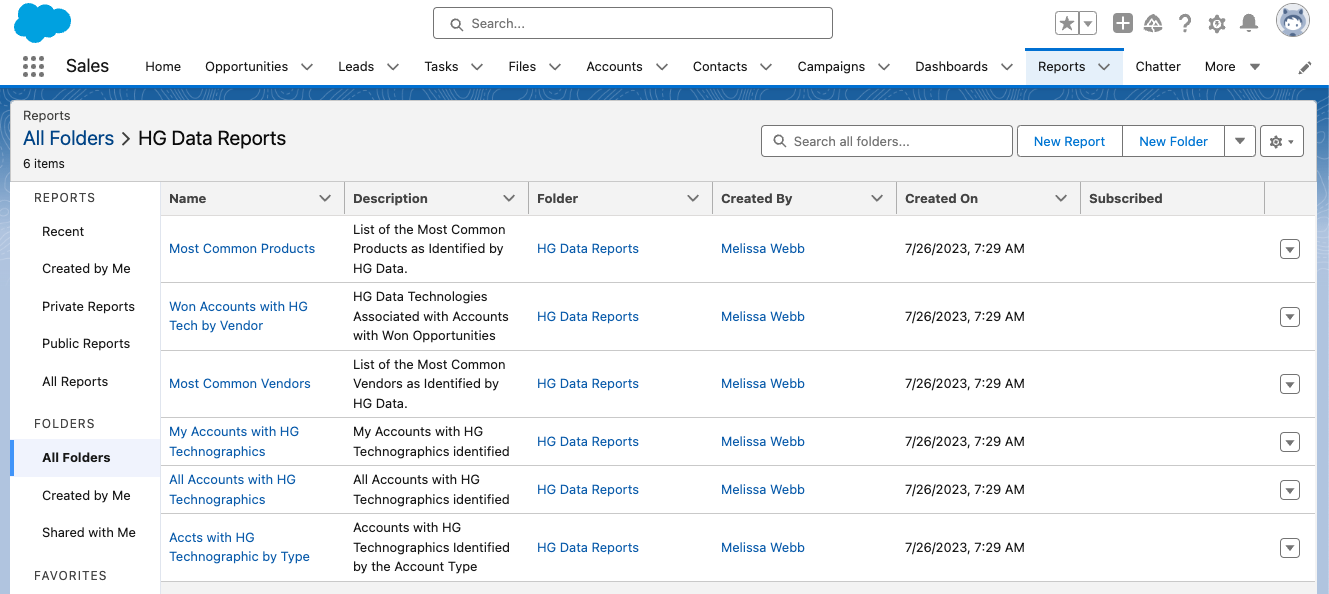Open the Trailhead guidance icon
The width and height of the screenshot is (1329, 594).
[1154, 23]
